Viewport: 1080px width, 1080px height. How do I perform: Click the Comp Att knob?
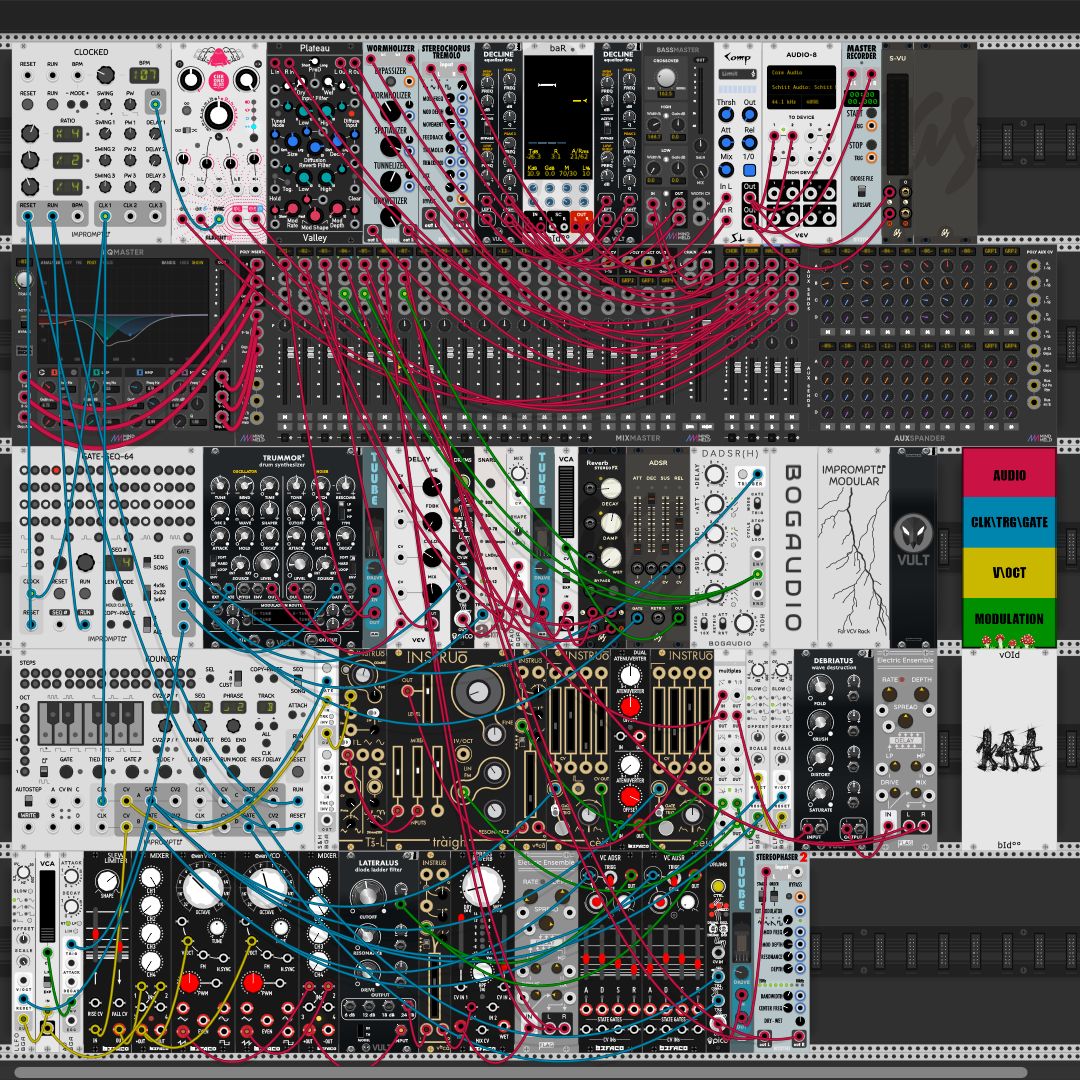click(x=726, y=143)
